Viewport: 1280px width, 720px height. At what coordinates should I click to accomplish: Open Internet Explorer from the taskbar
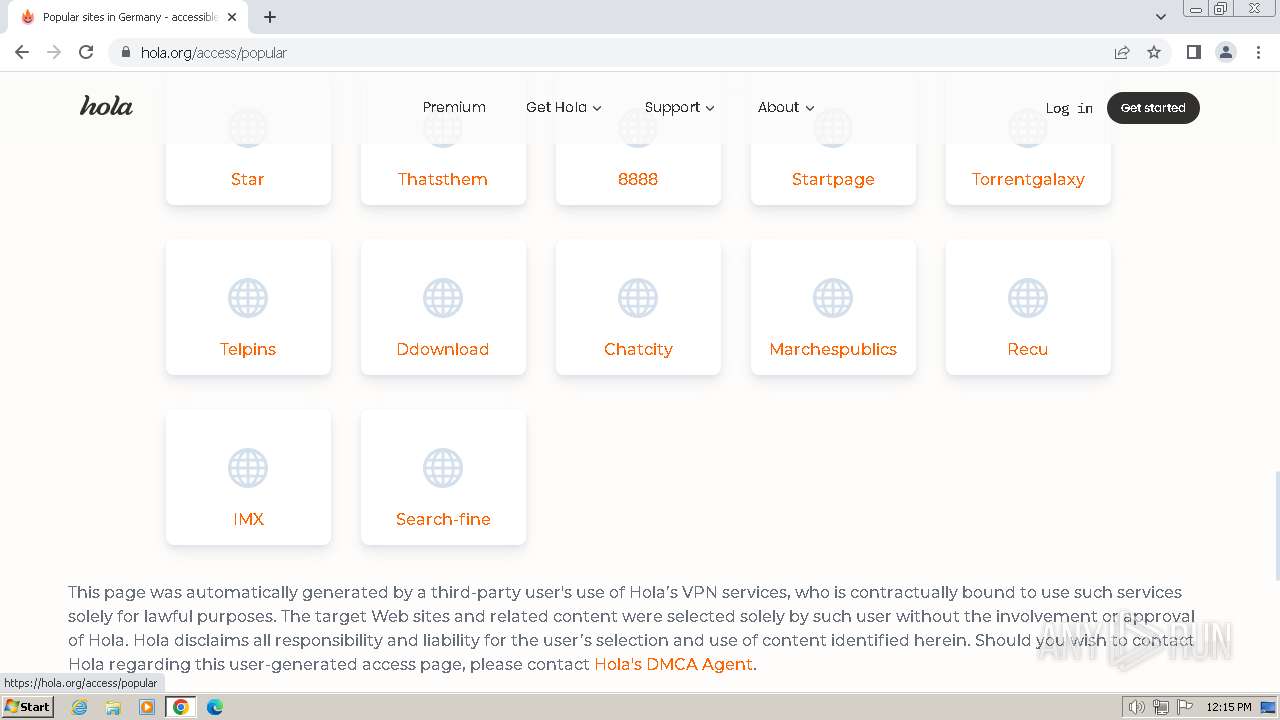(x=80, y=707)
